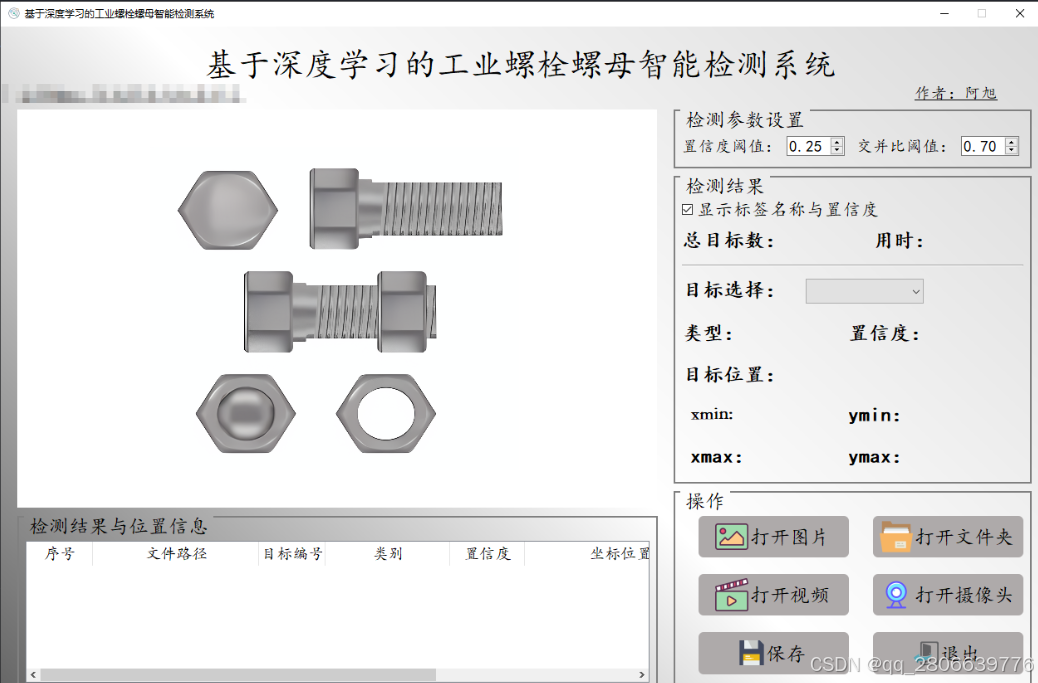Click the 作者：阿旭 author link

point(956,93)
